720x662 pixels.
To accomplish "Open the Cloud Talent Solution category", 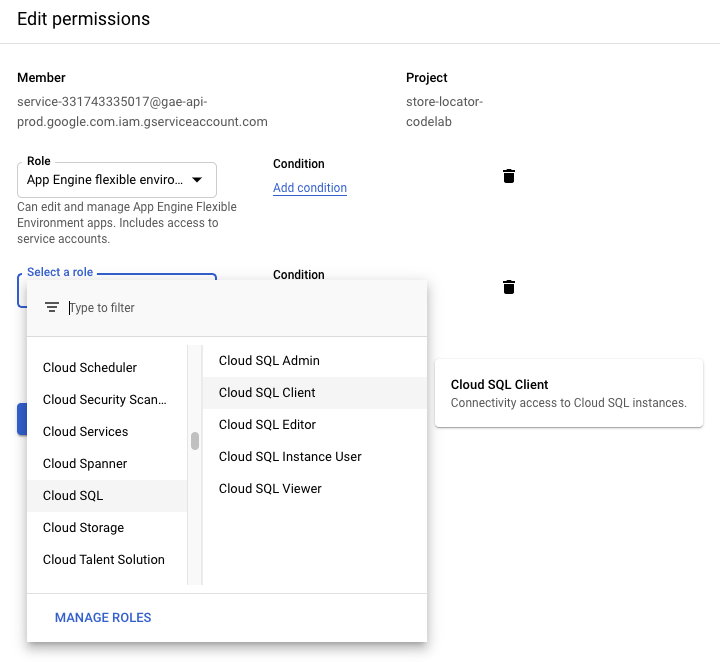I will click(103, 560).
